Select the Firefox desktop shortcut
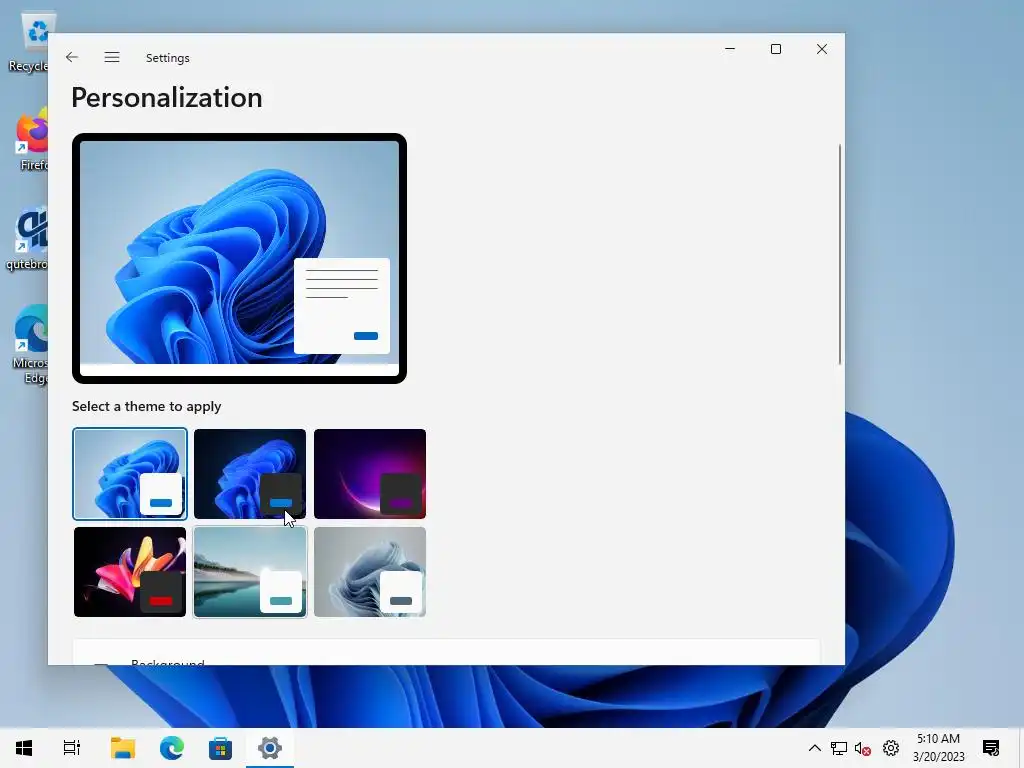Viewport: 1024px width, 768px height. tap(29, 141)
